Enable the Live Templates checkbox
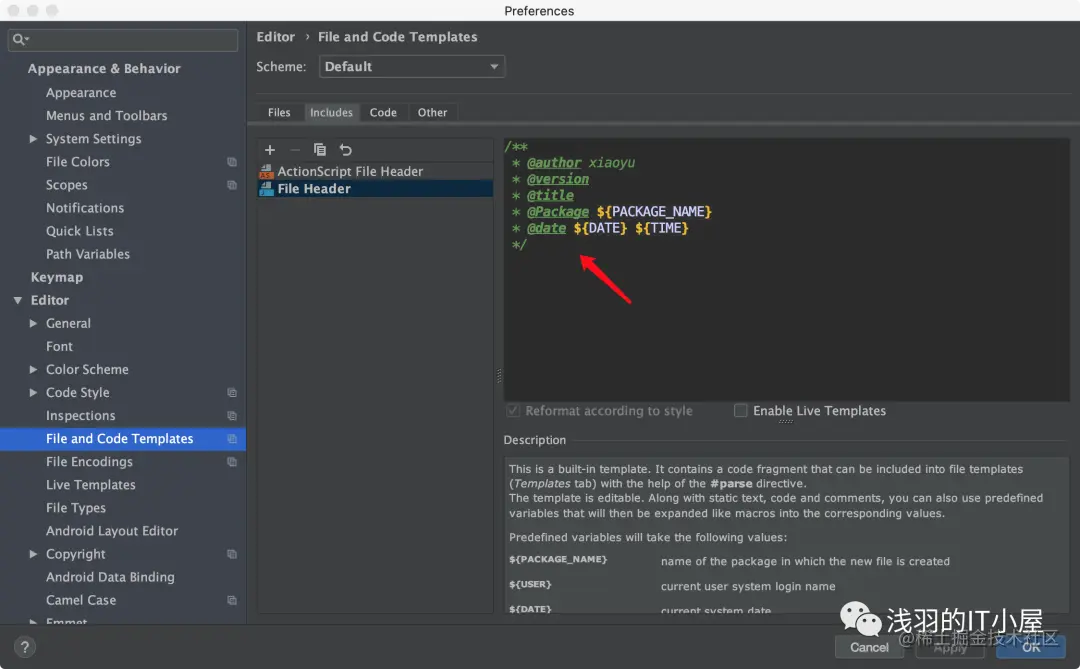Viewport: 1080px width, 669px height. 740,411
